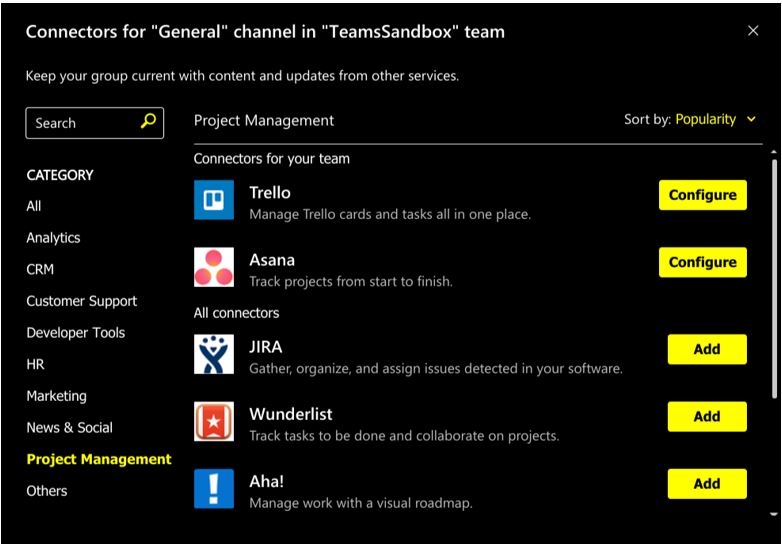Click 'Gather, organize, and assign issues' description
The image size is (782, 544).
(436, 369)
